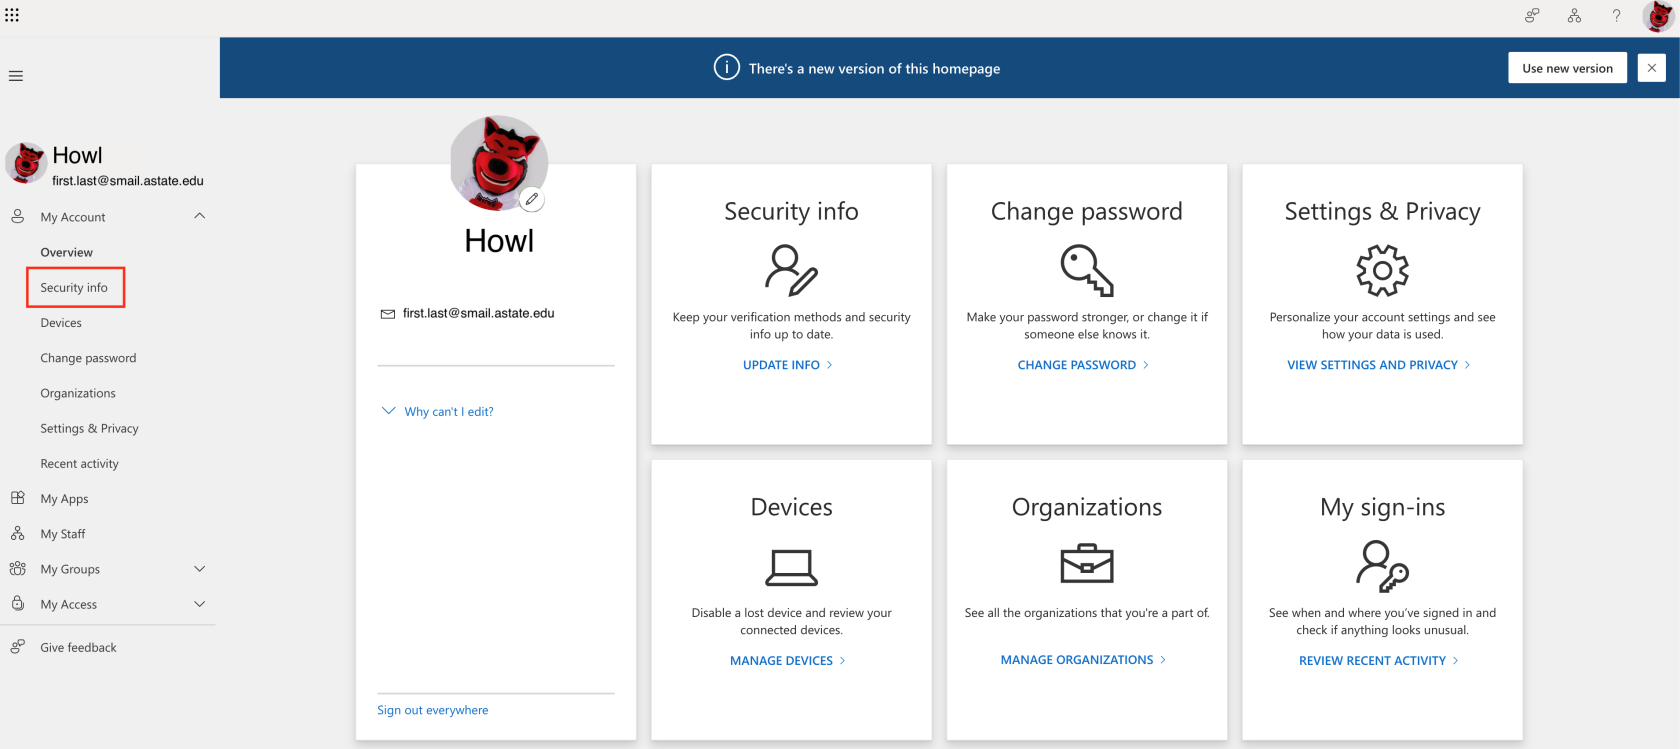Click the UPDATE INFO link
The height and width of the screenshot is (749, 1680).
[788, 365]
